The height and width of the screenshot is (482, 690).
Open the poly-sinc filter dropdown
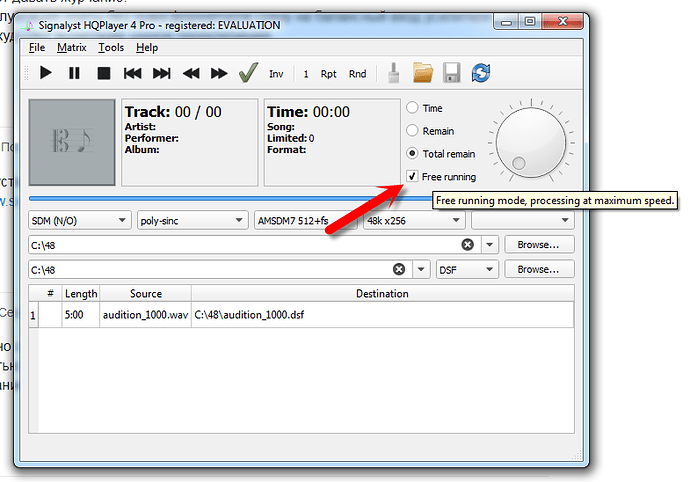[192, 220]
